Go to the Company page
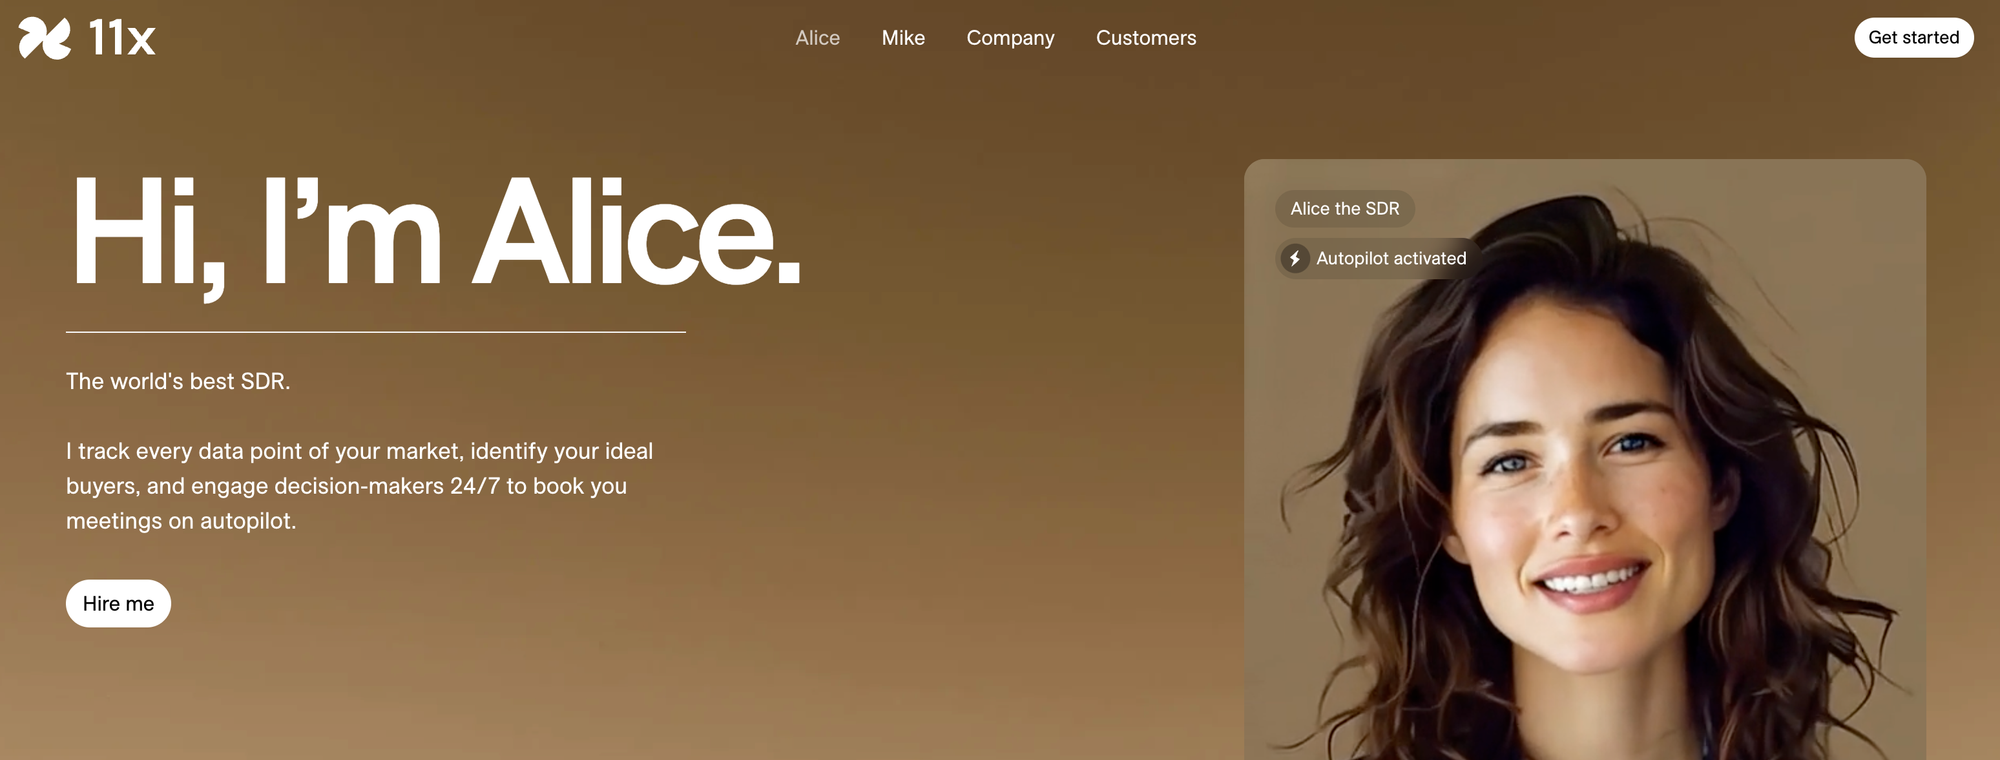The height and width of the screenshot is (760, 2000). [1010, 38]
